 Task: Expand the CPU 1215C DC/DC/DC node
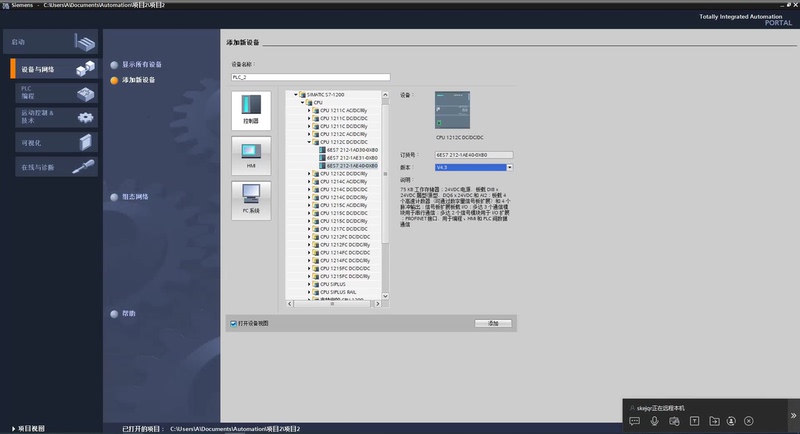309,213
